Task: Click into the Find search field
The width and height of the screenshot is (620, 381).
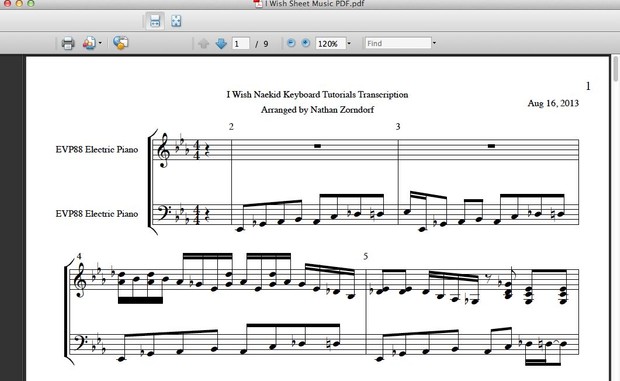Action: click(x=398, y=43)
